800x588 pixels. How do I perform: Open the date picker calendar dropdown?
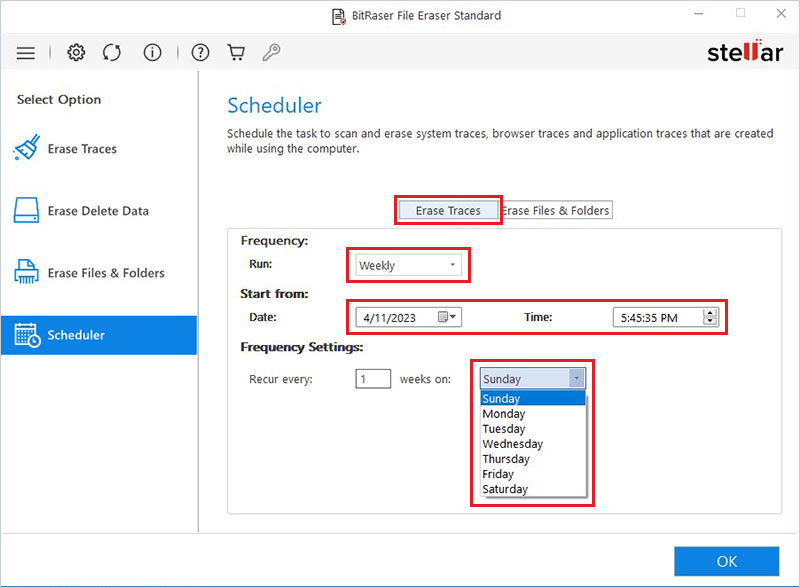(x=447, y=317)
